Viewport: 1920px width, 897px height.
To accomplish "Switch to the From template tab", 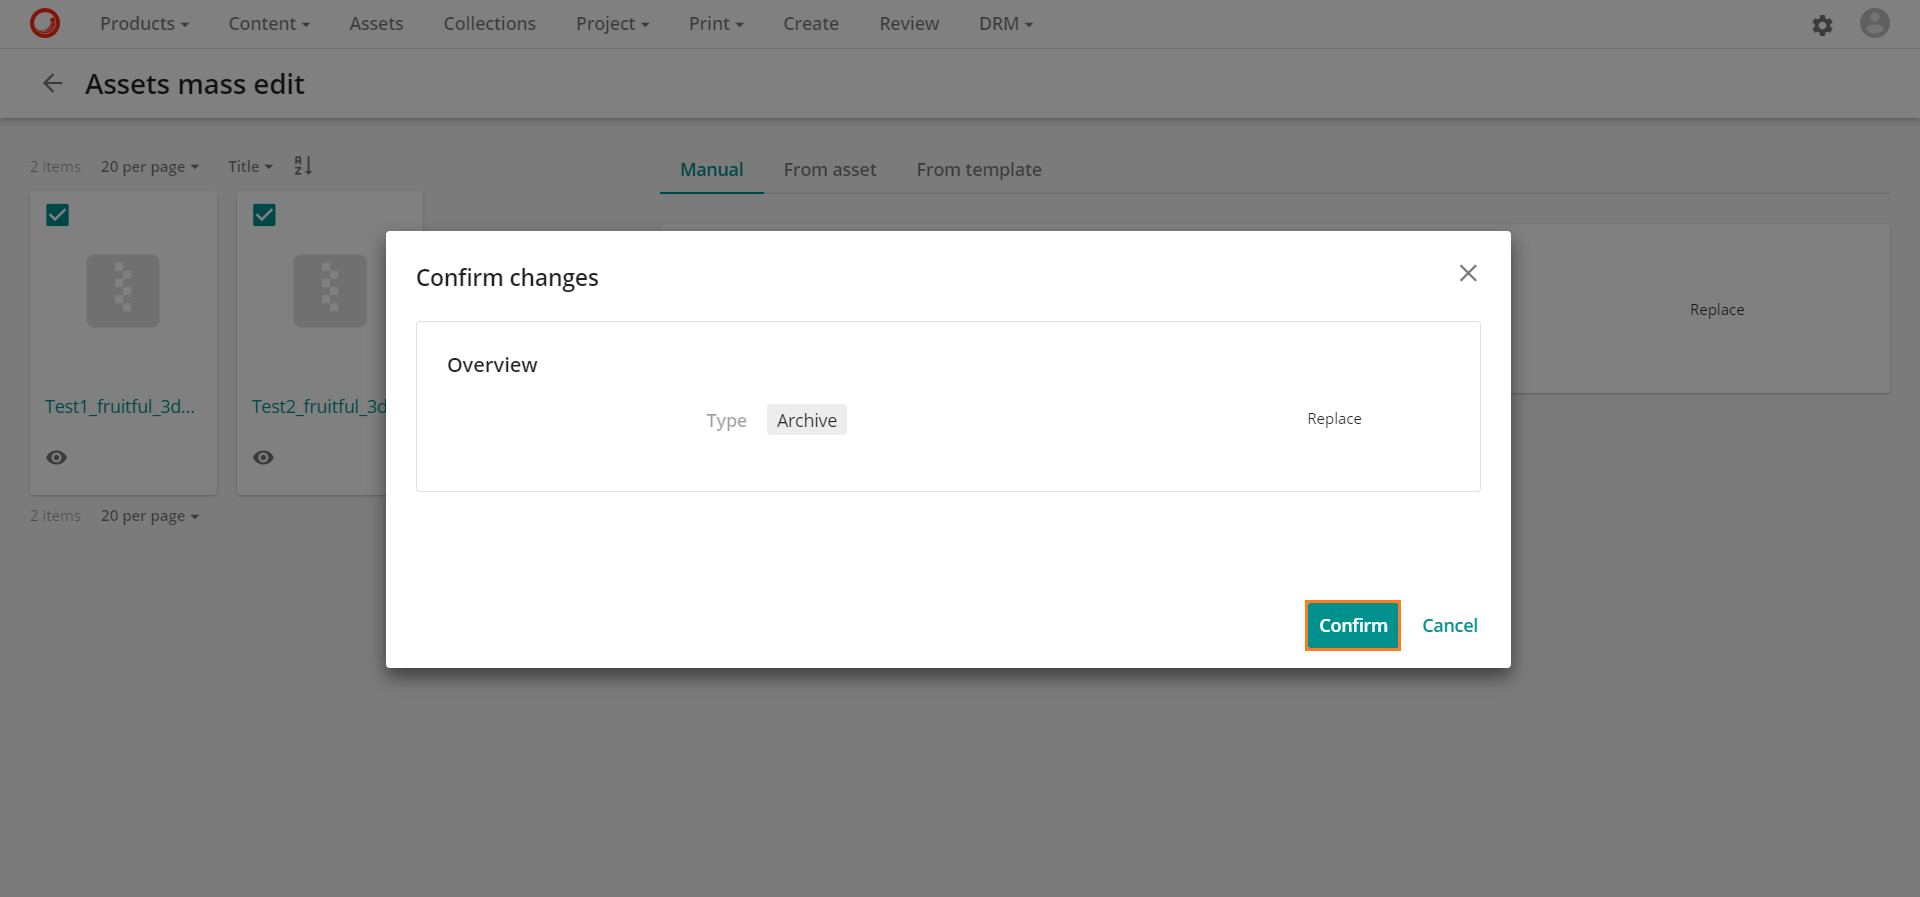I will (978, 170).
